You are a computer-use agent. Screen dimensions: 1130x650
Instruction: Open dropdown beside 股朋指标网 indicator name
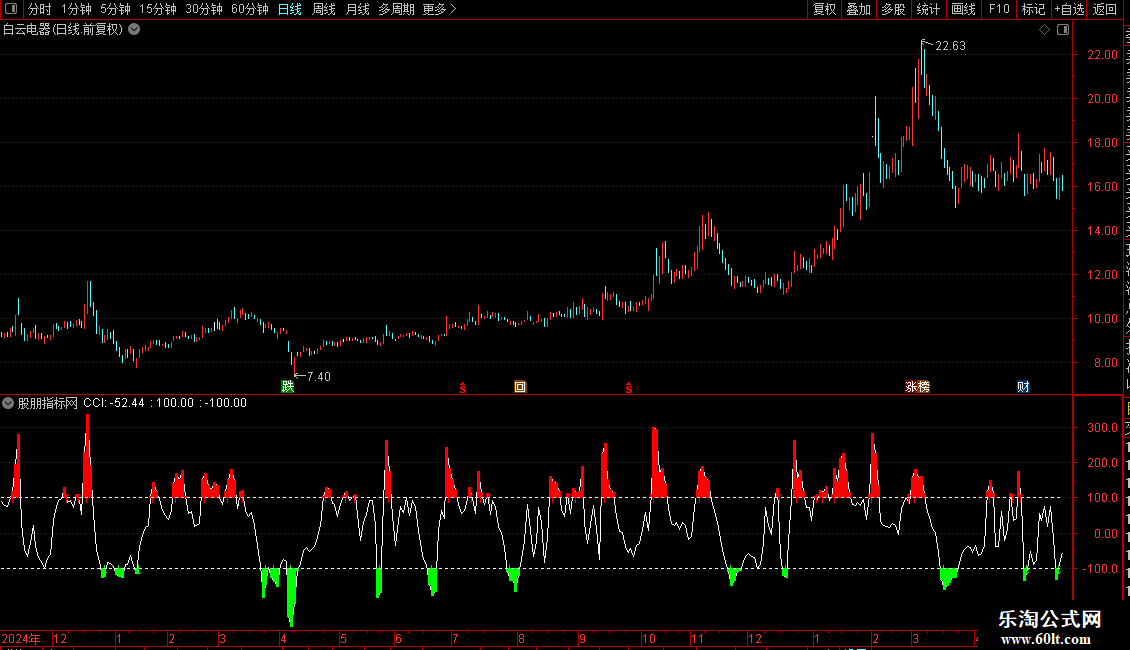click(8, 403)
